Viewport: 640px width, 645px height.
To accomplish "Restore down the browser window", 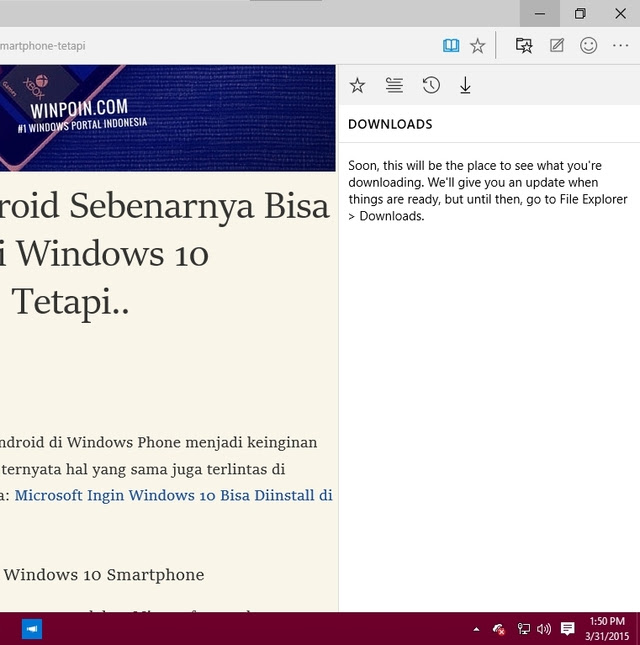I will click(x=580, y=14).
